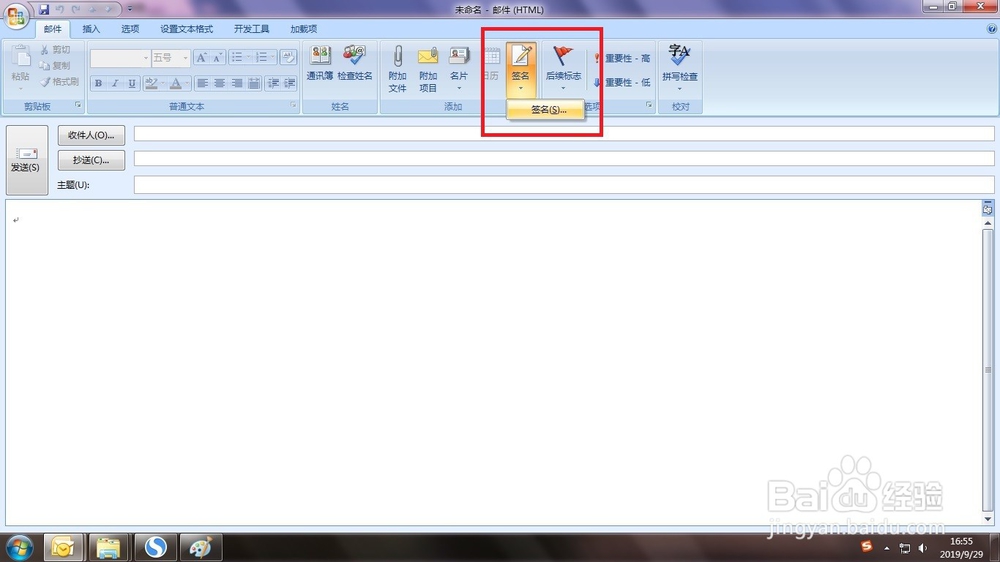The width and height of the screenshot is (1000, 562).
Task: Switch to the 设置文本格式 tab
Action: [186, 29]
